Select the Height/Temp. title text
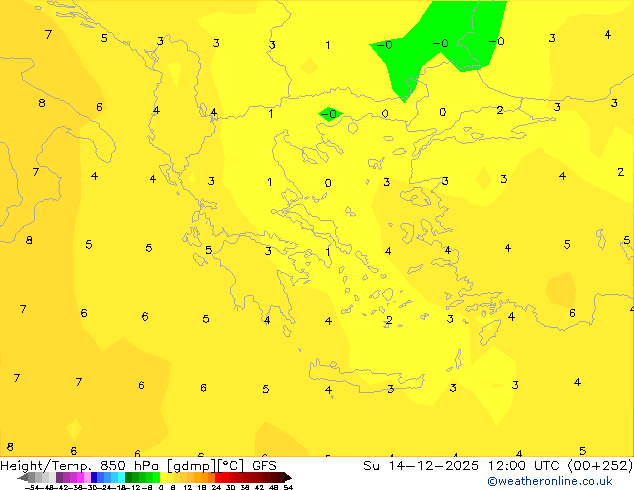This screenshot has width=634, height=490. (x=45, y=466)
